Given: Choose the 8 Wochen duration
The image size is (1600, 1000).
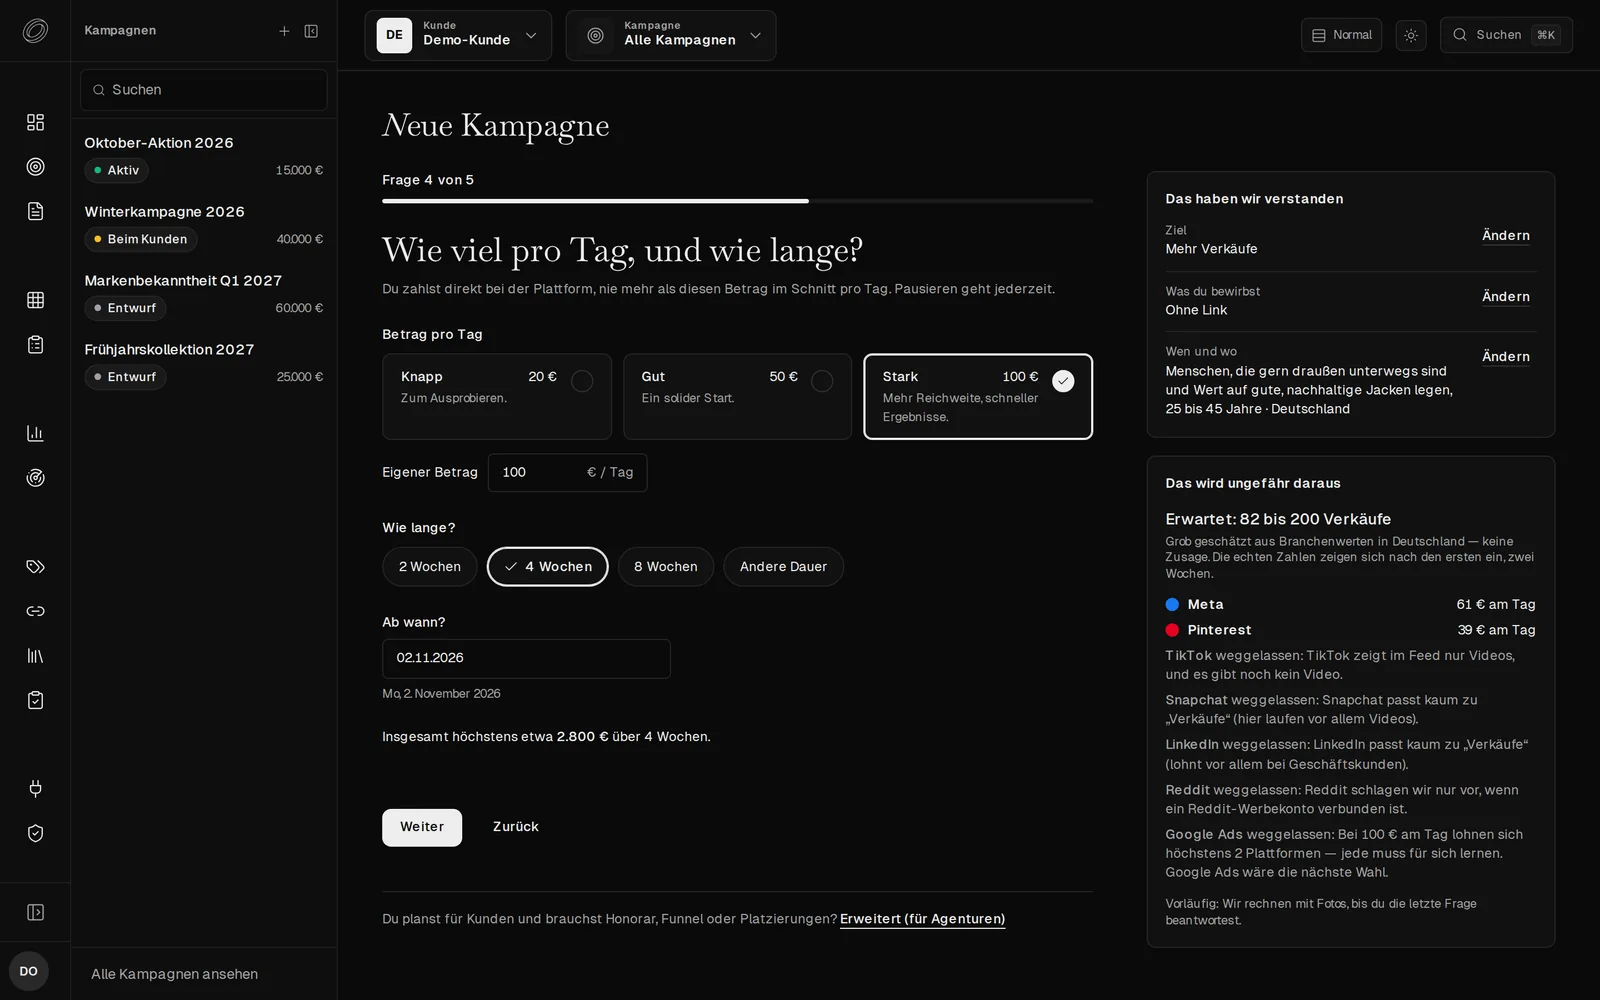Looking at the screenshot, I should 666,567.
